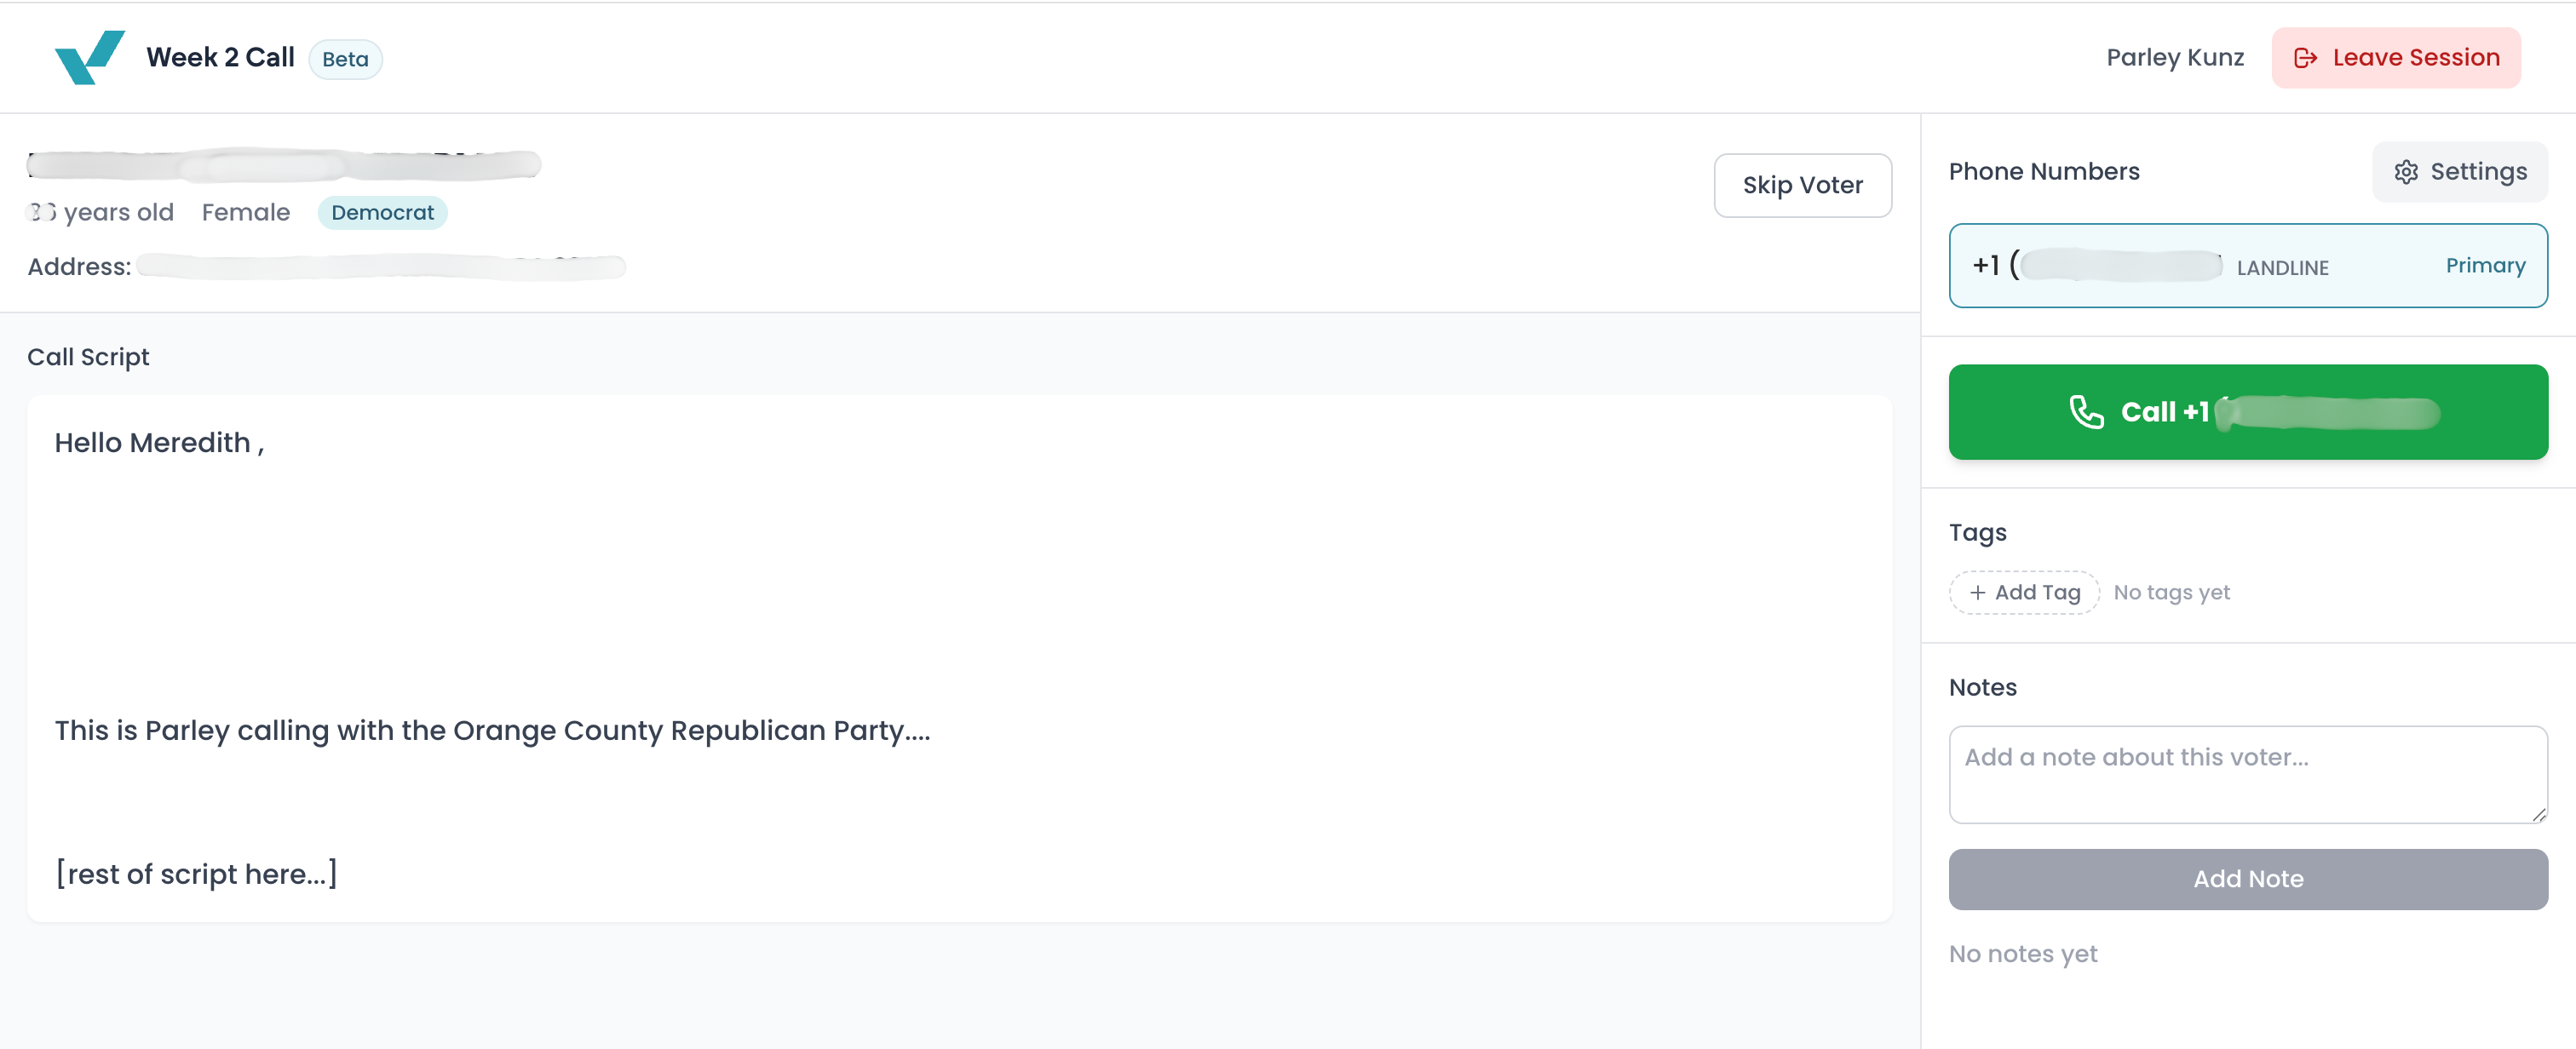Click the Week 2 Call title

220,58
